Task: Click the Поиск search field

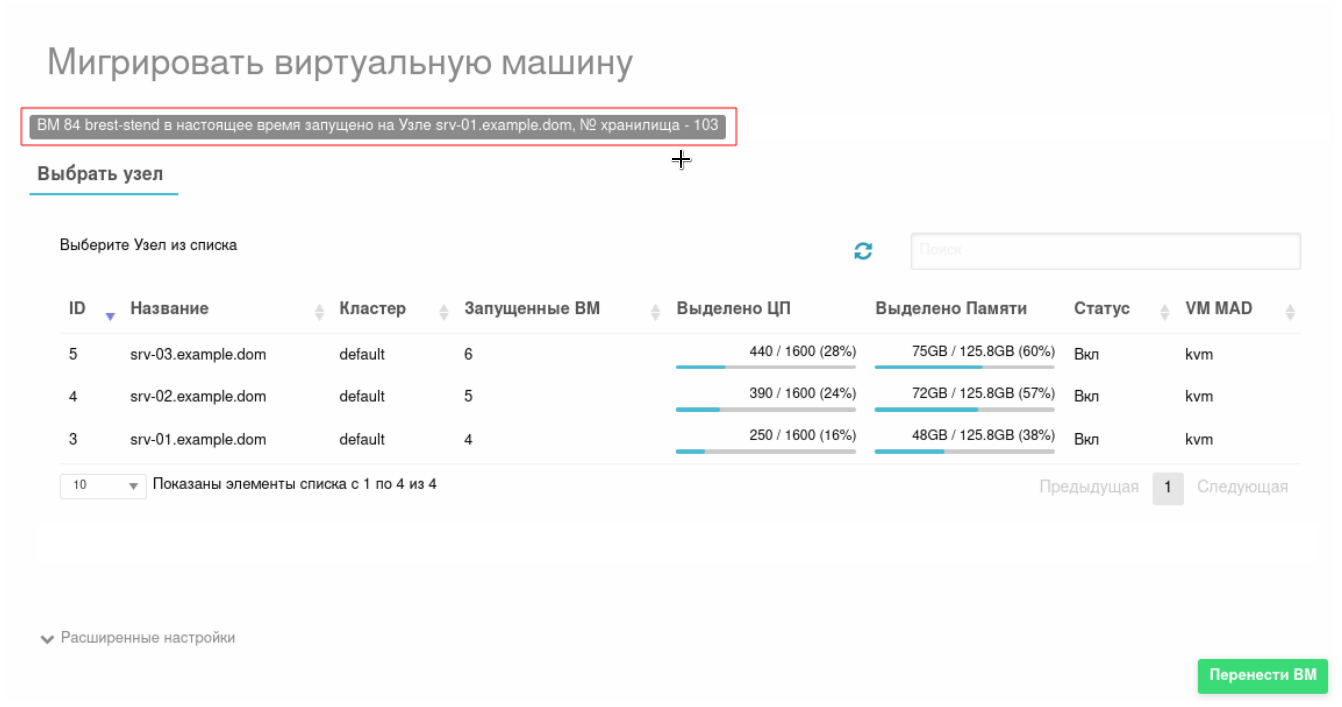Action: coord(1105,252)
